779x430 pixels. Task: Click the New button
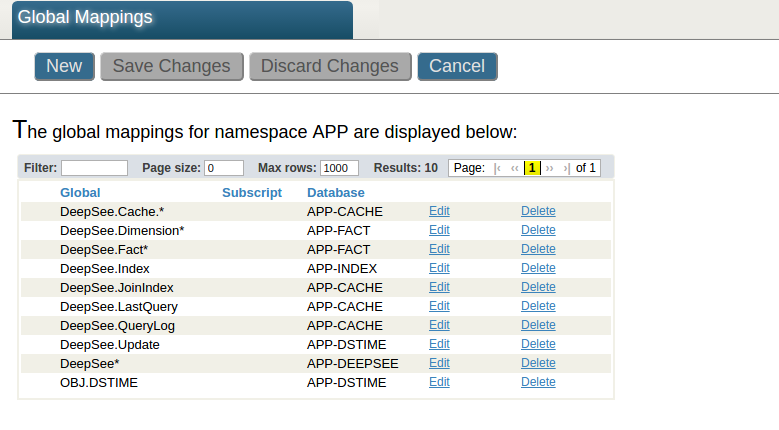point(64,66)
